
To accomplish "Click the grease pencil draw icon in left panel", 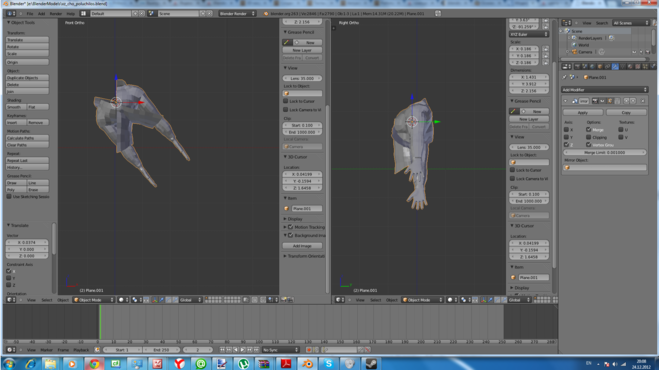I will (287, 42).
